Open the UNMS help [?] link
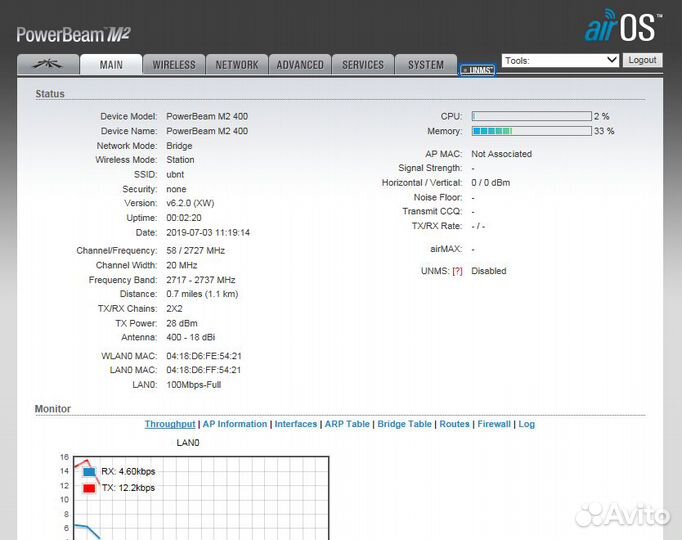Image resolution: width=682 pixels, height=540 pixels. click(457, 271)
